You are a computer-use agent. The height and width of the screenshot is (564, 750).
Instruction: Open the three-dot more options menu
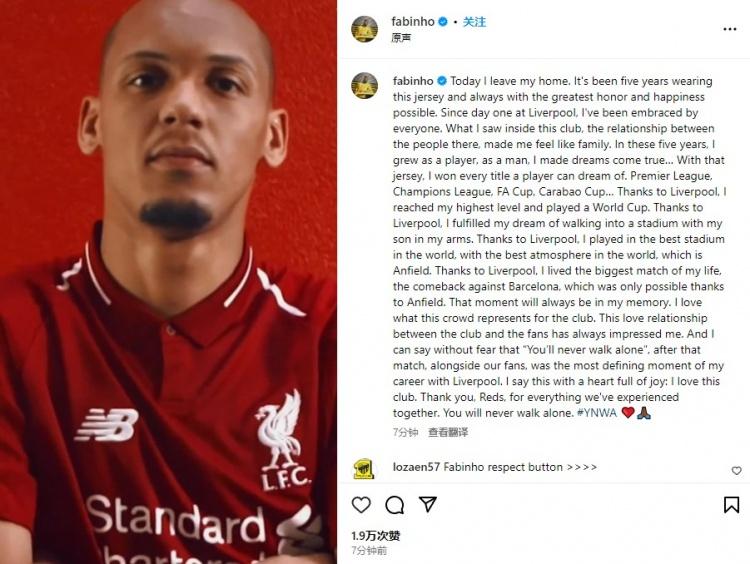[730, 29]
